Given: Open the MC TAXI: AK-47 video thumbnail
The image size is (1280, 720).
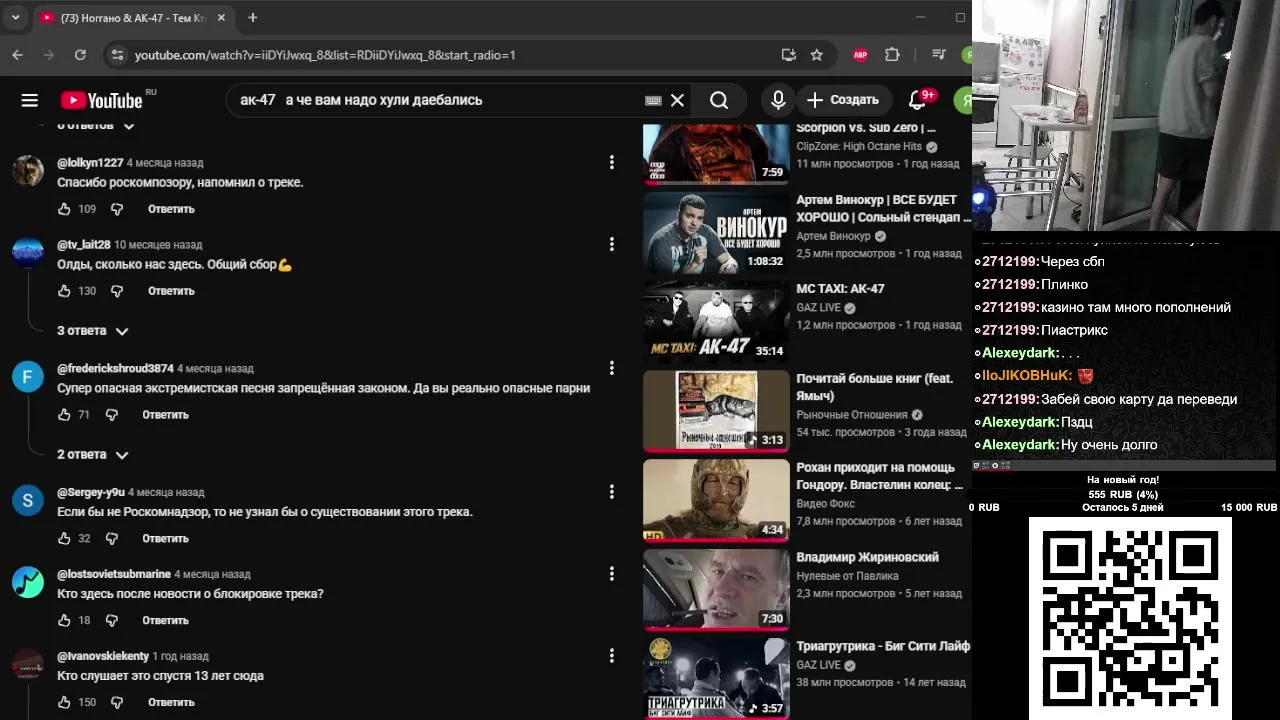Looking at the screenshot, I should tap(716, 322).
